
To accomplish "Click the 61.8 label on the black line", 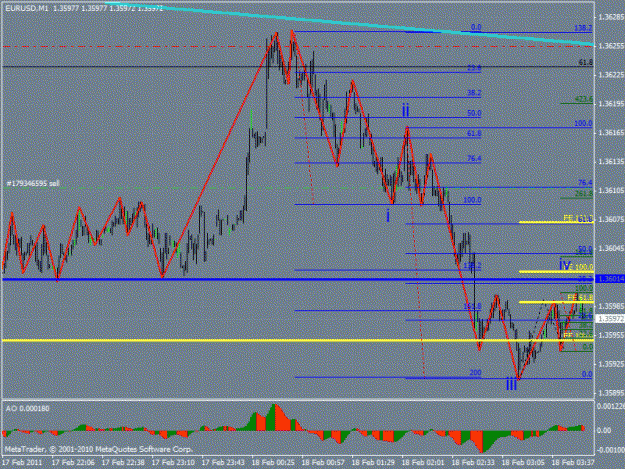I will (x=586, y=62).
